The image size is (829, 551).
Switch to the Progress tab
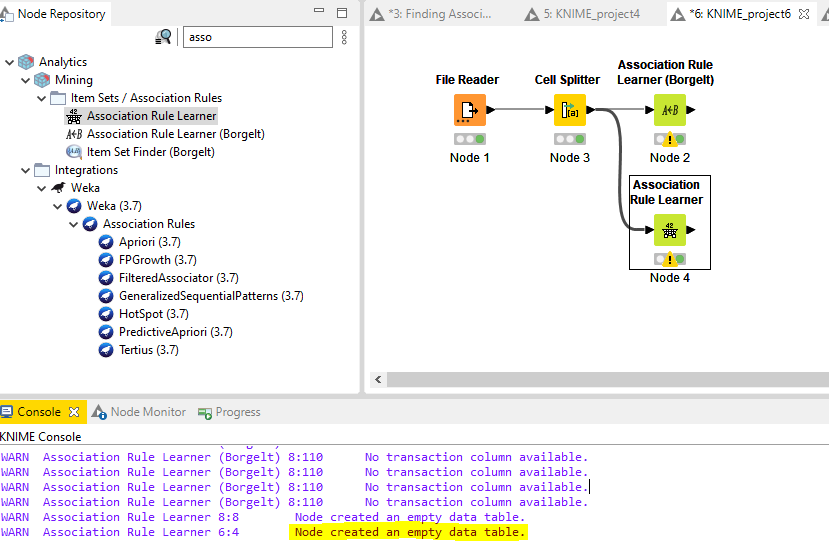229,412
